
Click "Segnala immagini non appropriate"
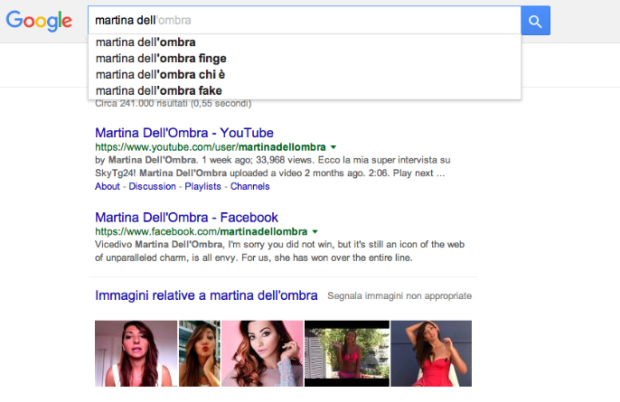[399, 296]
